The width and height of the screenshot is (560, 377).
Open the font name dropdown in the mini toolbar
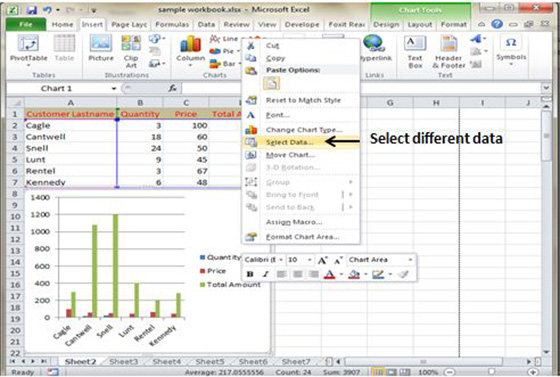coord(281,260)
